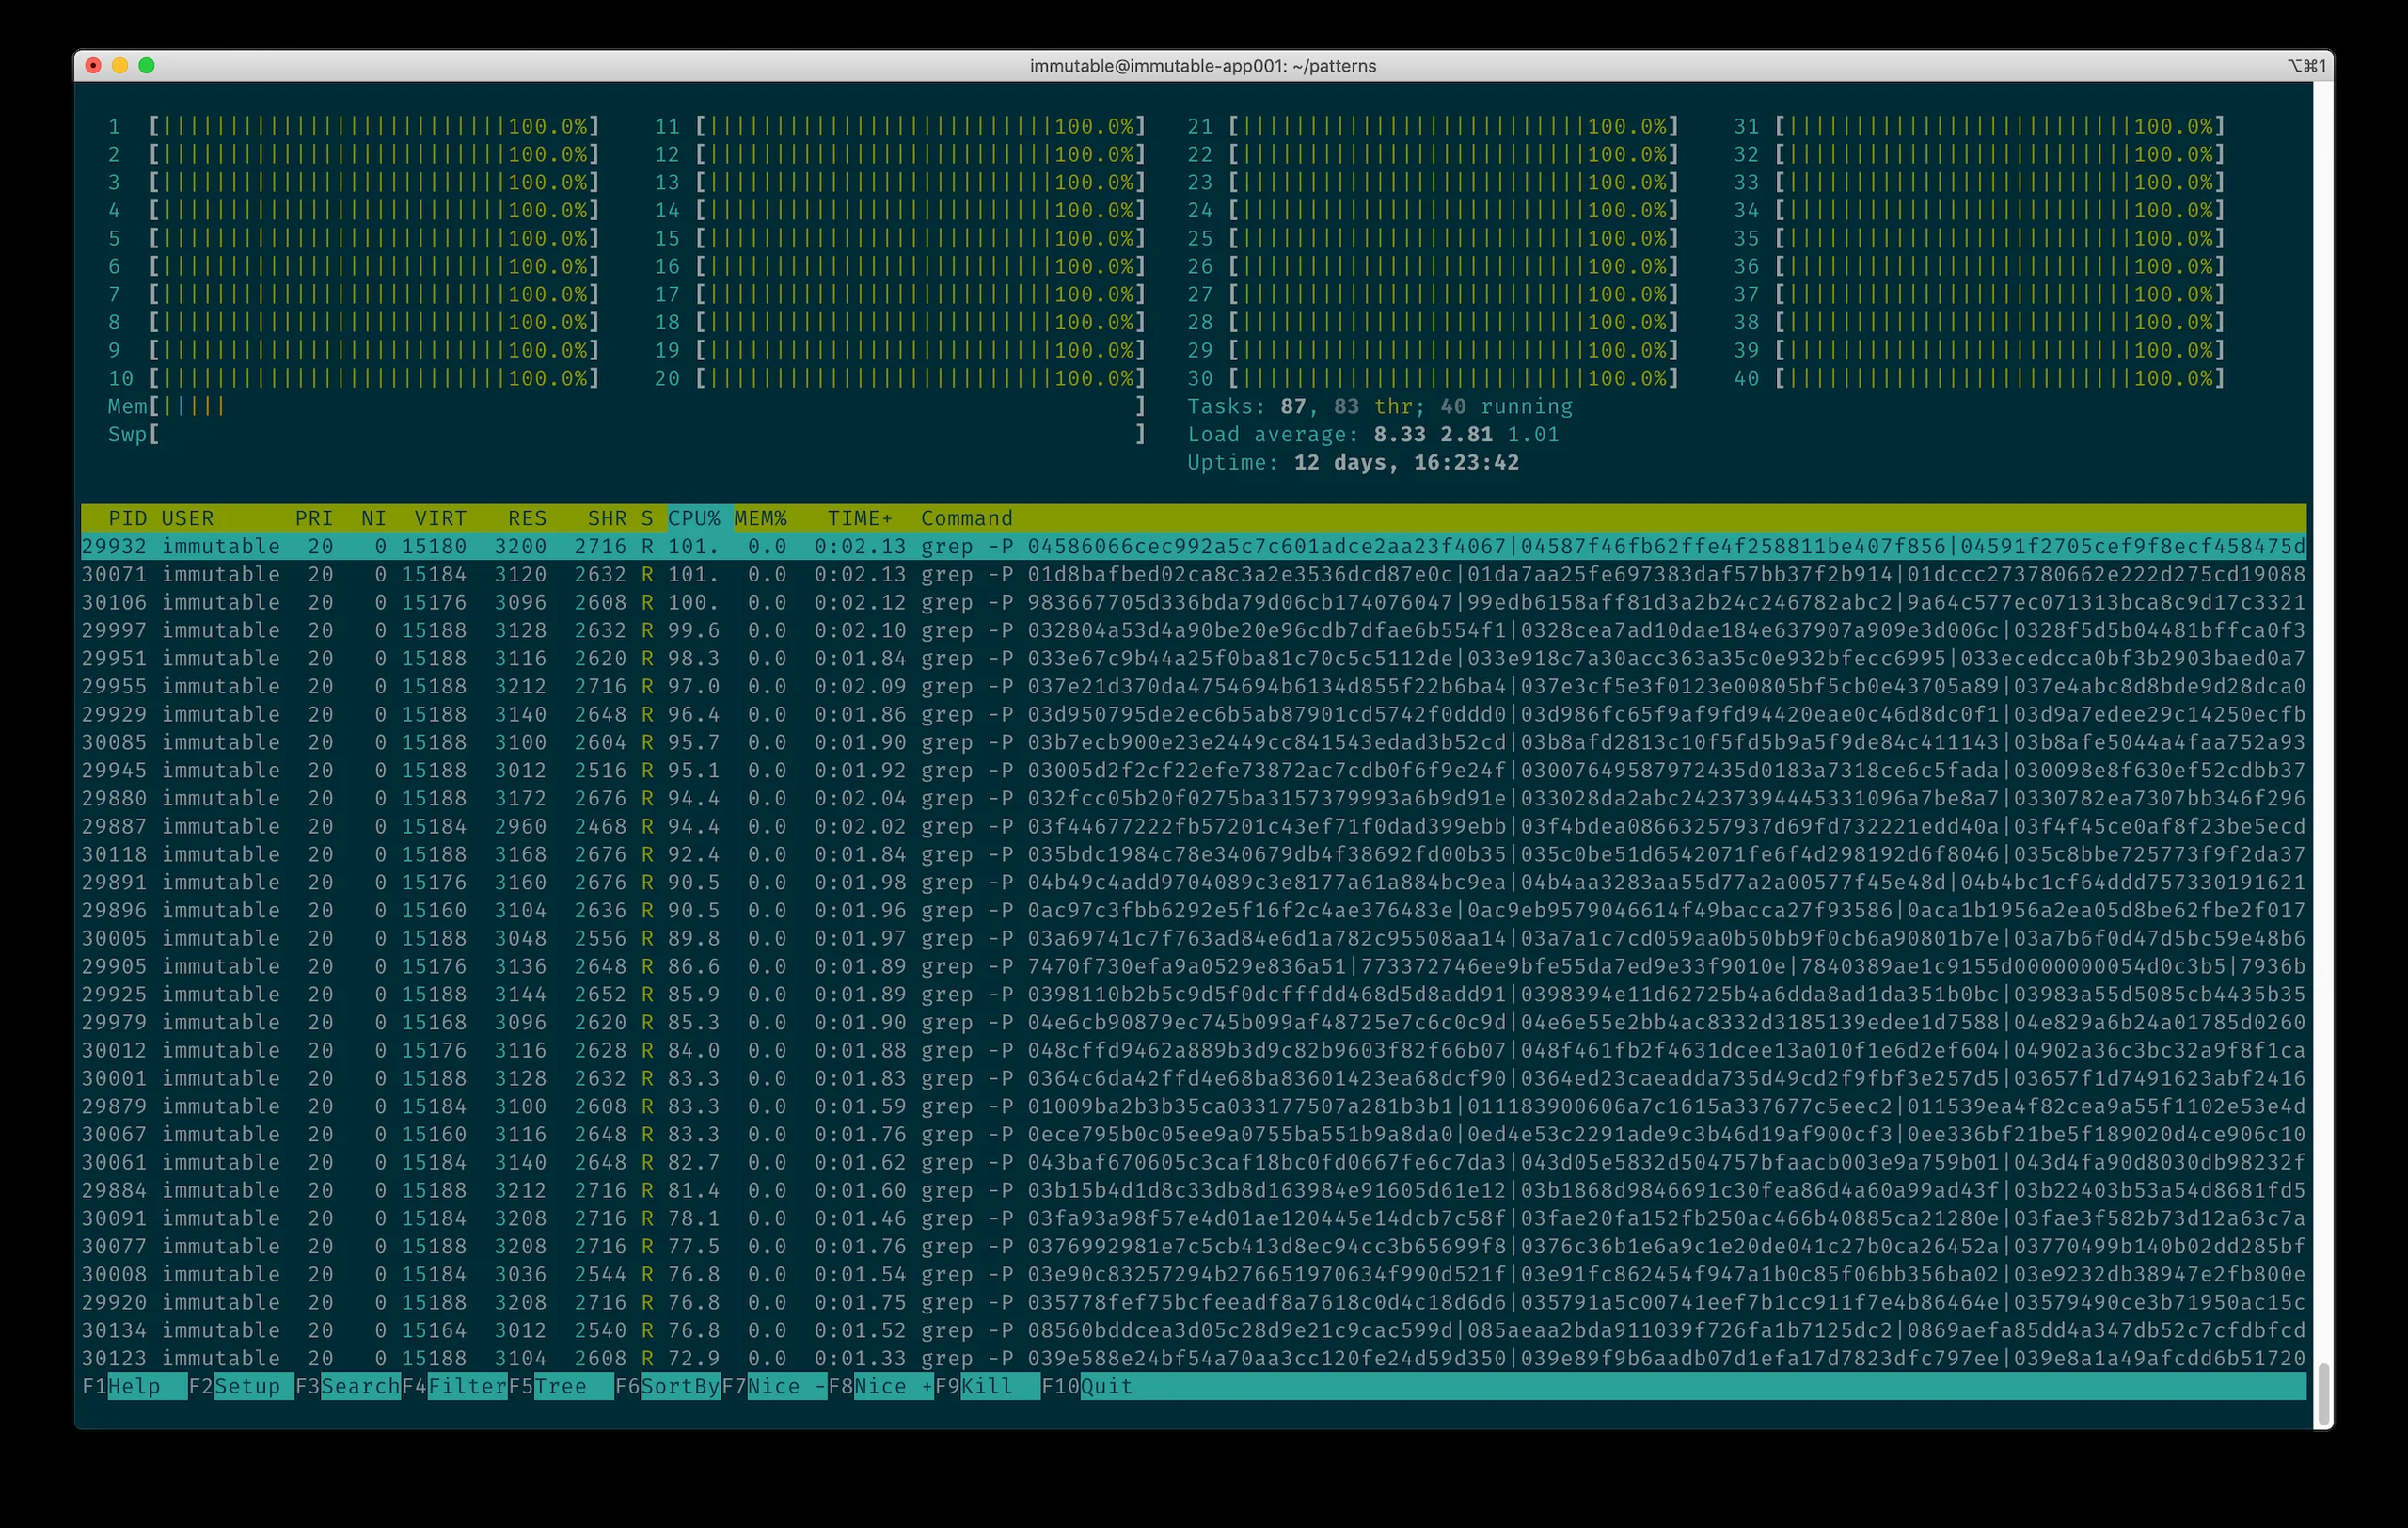Select process row with PID 29997
The width and height of the screenshot is (2408, 1528).
pos(1194,630)
